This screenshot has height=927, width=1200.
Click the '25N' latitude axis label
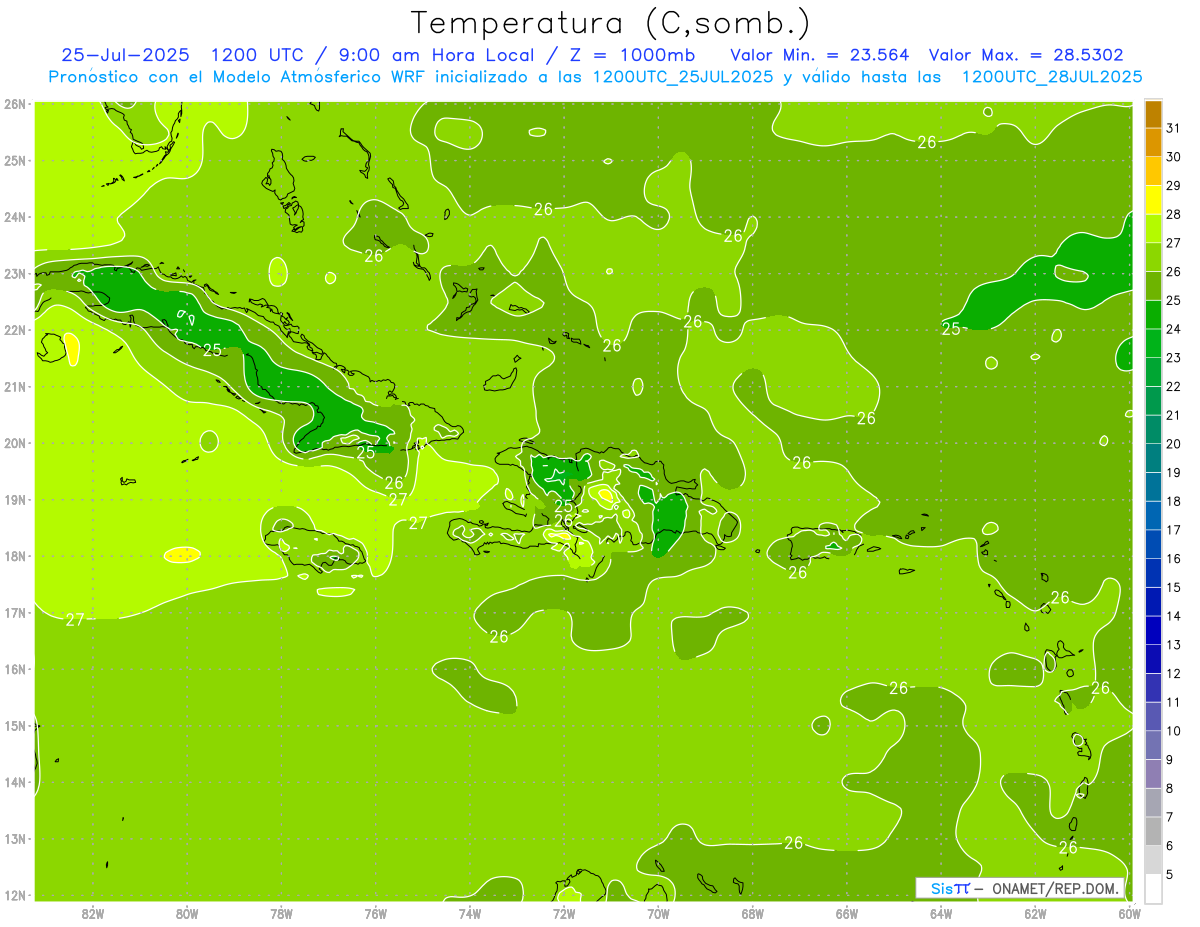[14, 160]
